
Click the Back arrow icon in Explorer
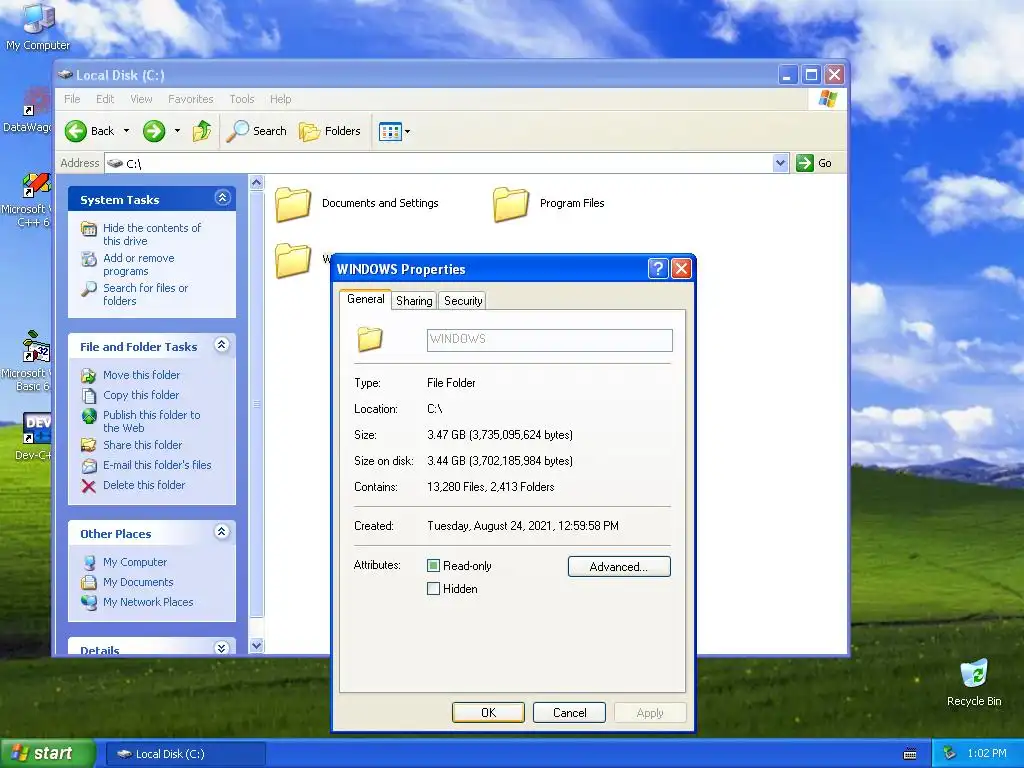[x=76, y=131]
